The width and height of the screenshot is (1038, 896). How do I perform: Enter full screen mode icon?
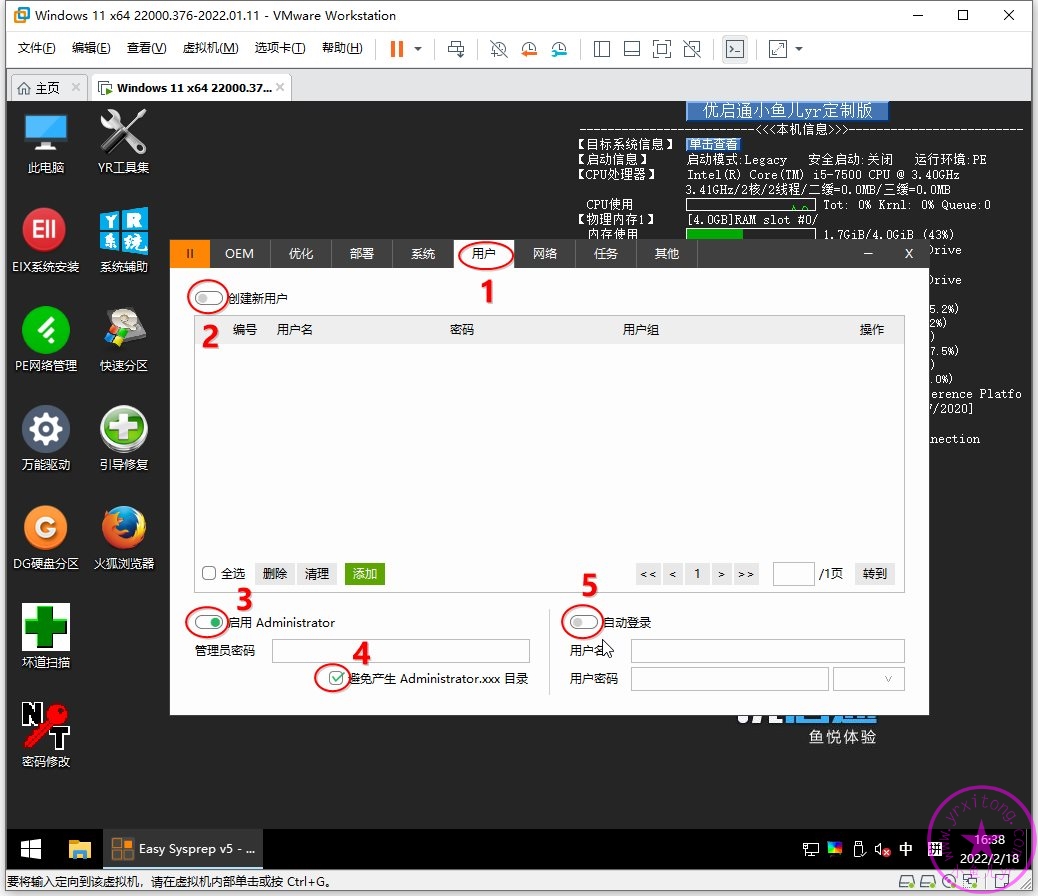tap(662, 49)
